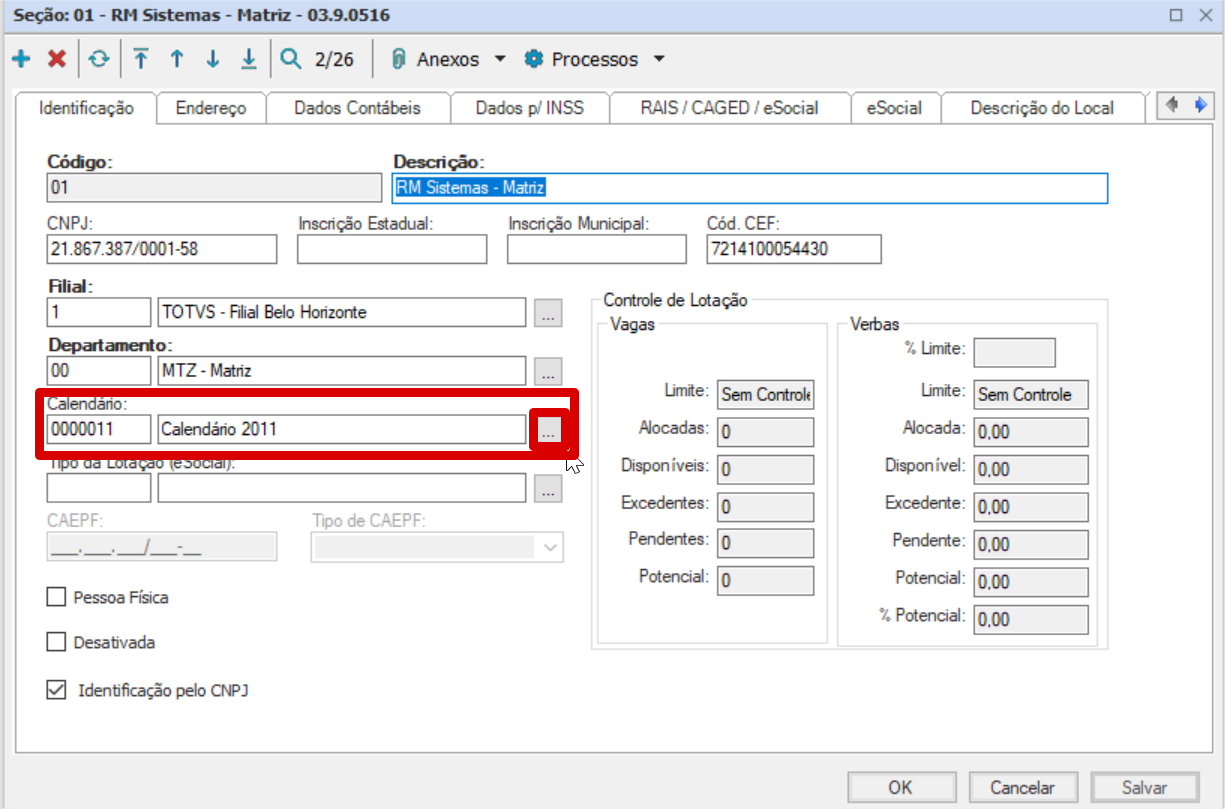Click the MTZ - Matriz description field
Screen dimensions: 1225x809
click(342, 371)
